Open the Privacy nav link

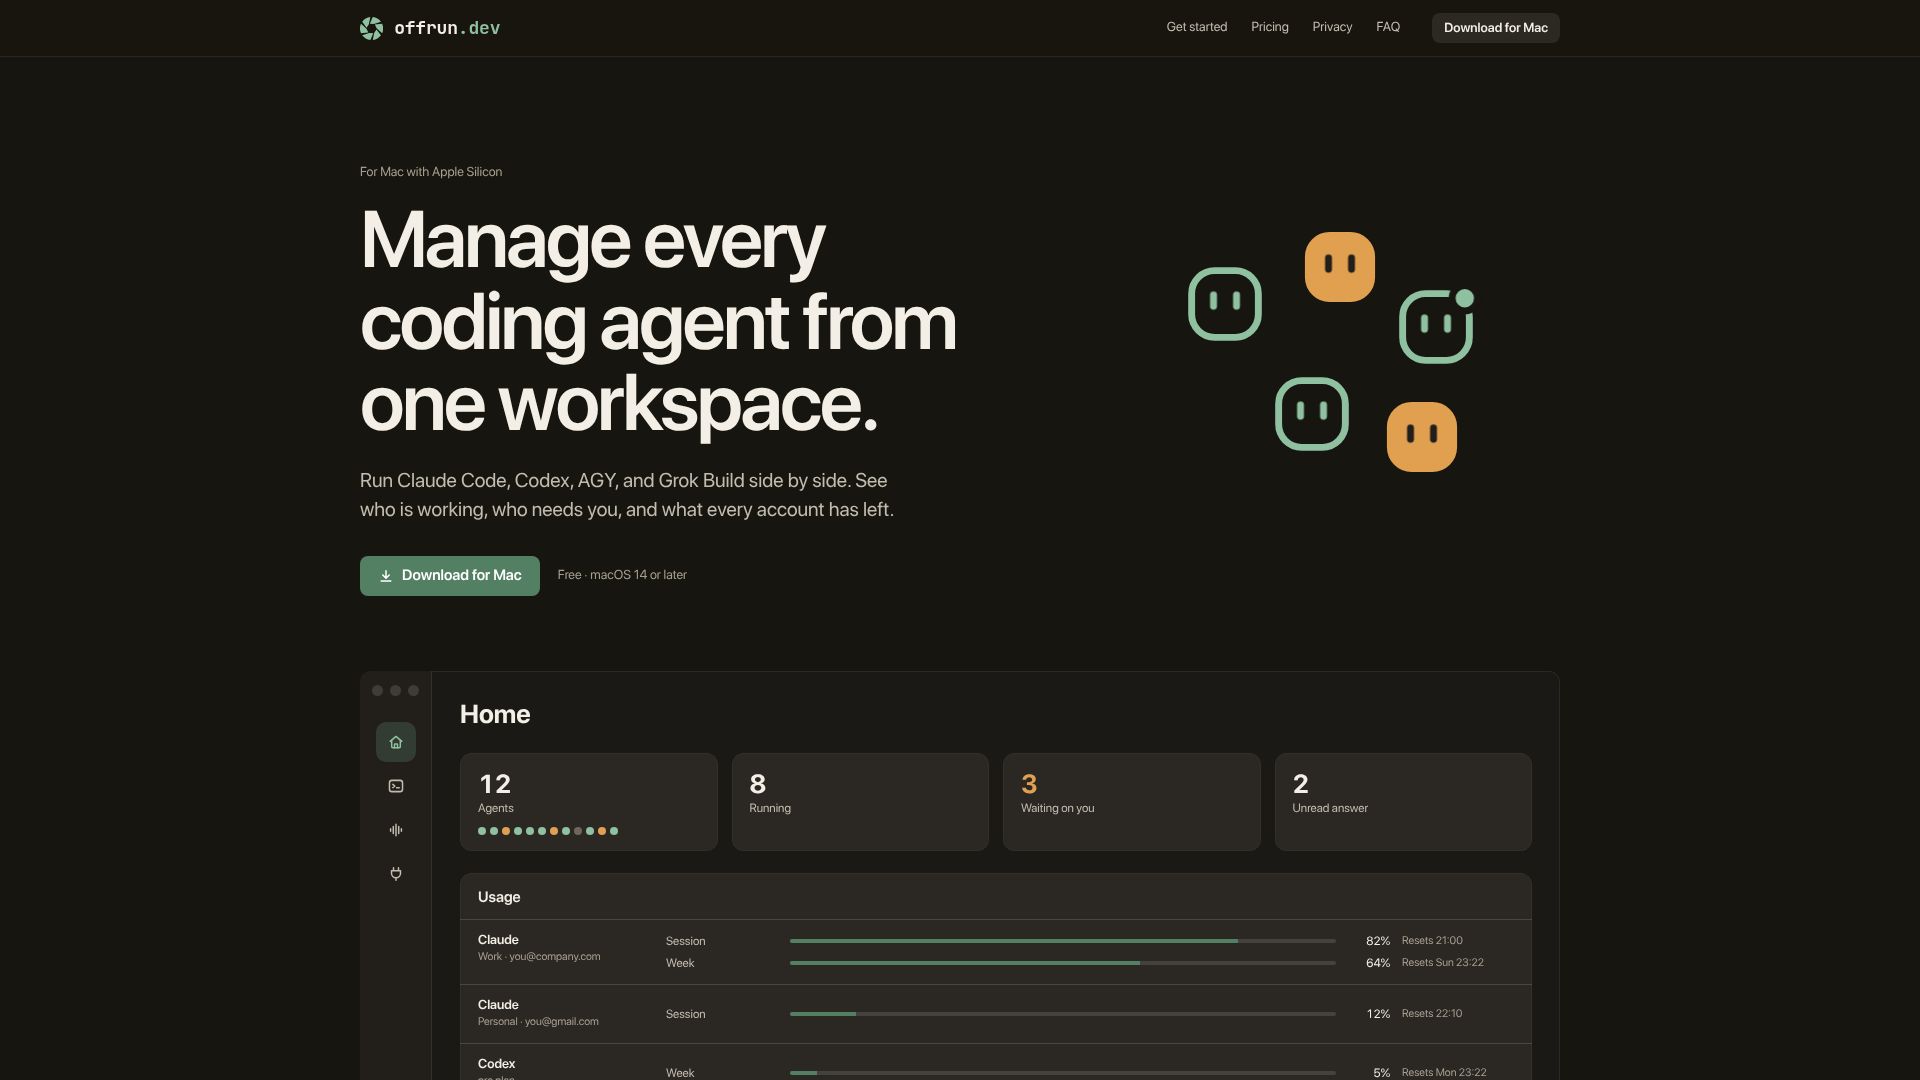pyautogui.click(x=1332, y=27)
